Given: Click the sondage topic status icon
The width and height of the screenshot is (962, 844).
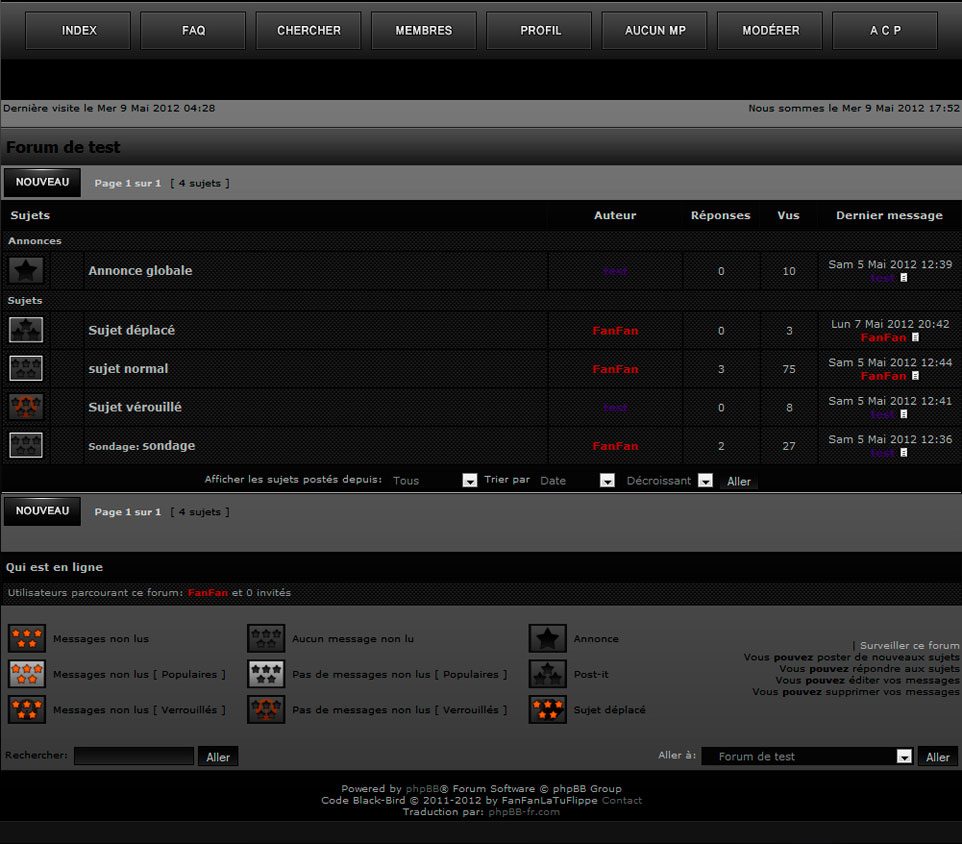Looking at the screenshot, I should click(26, 445).
